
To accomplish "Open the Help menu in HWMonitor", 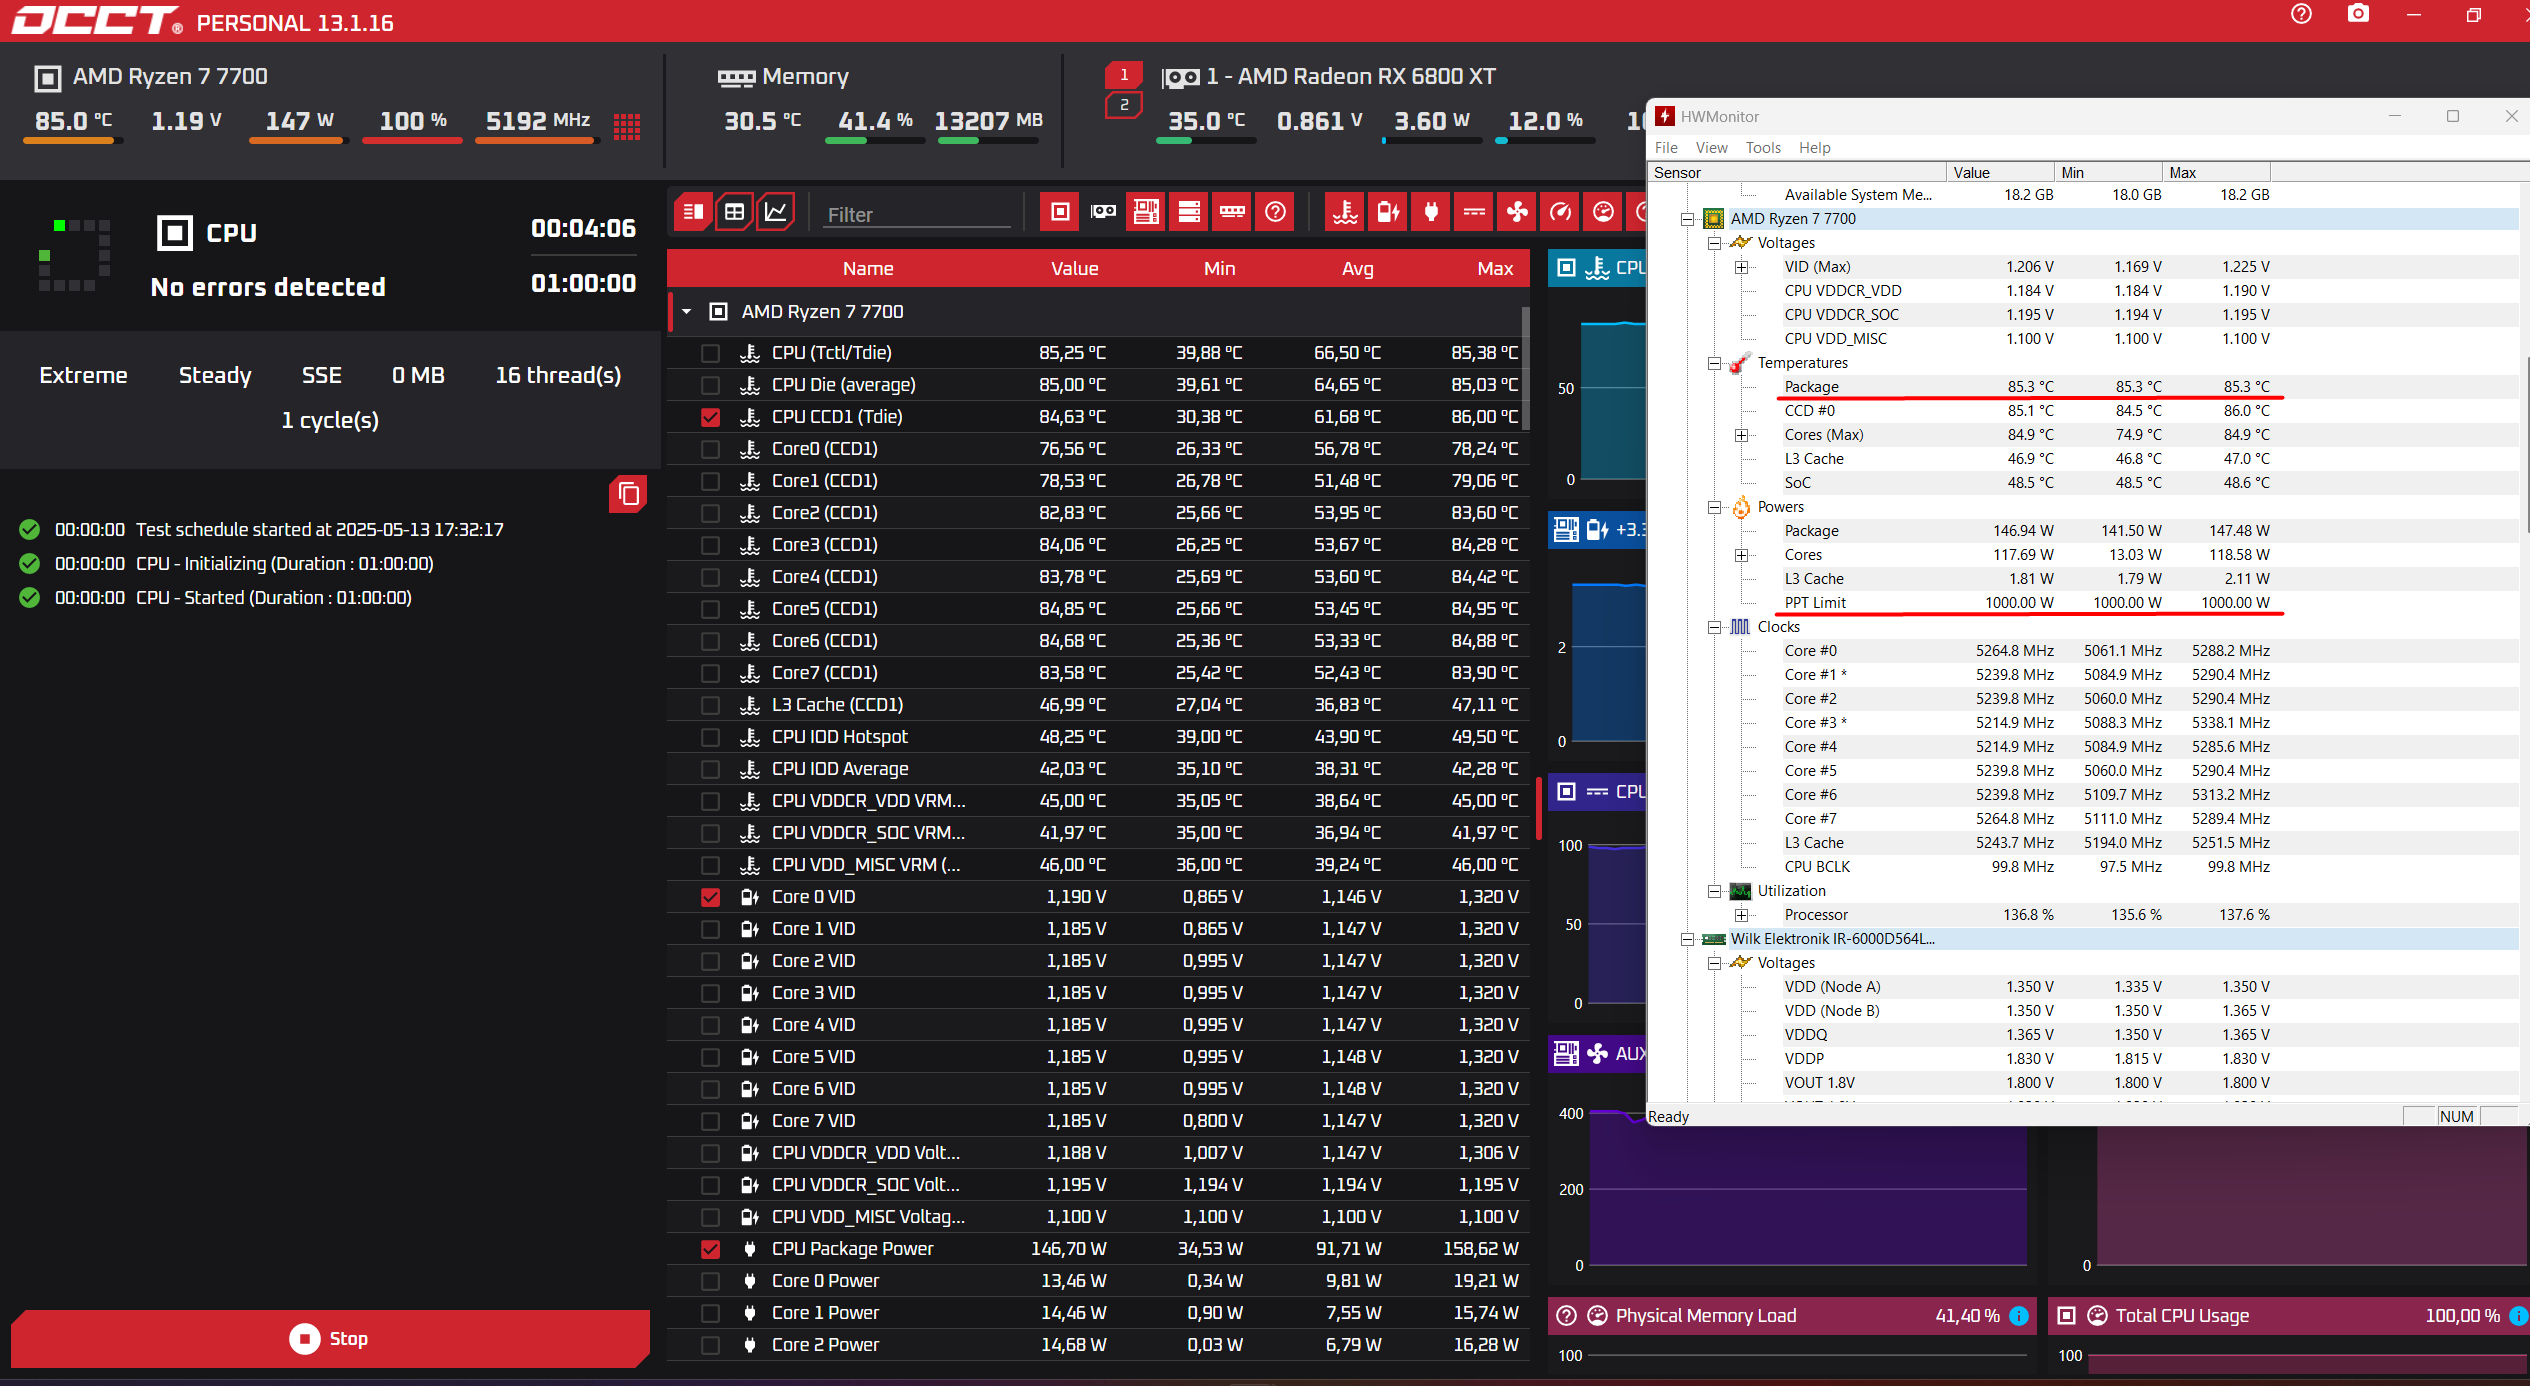I will pos(1815,148).
